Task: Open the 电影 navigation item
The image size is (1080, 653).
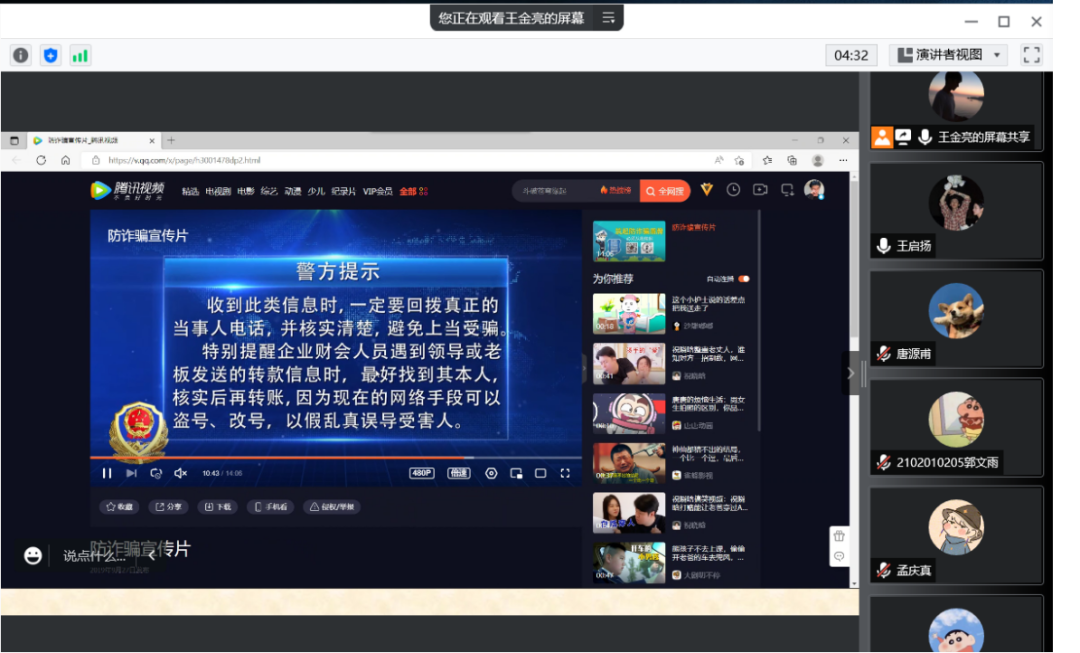Action: pos(246,191)
